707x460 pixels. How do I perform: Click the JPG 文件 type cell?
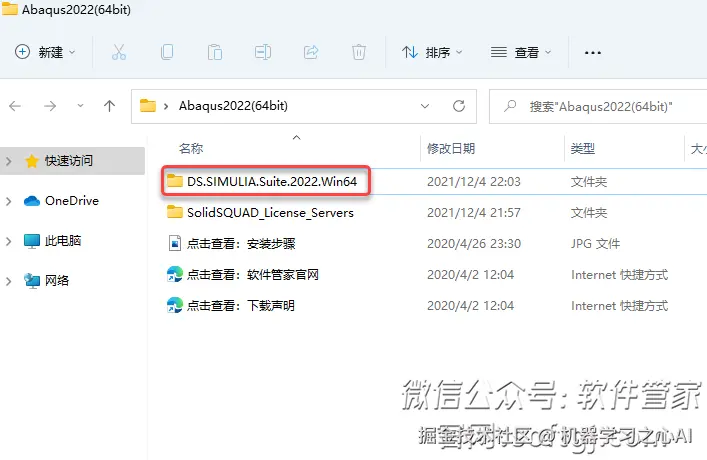click(595, 244)
